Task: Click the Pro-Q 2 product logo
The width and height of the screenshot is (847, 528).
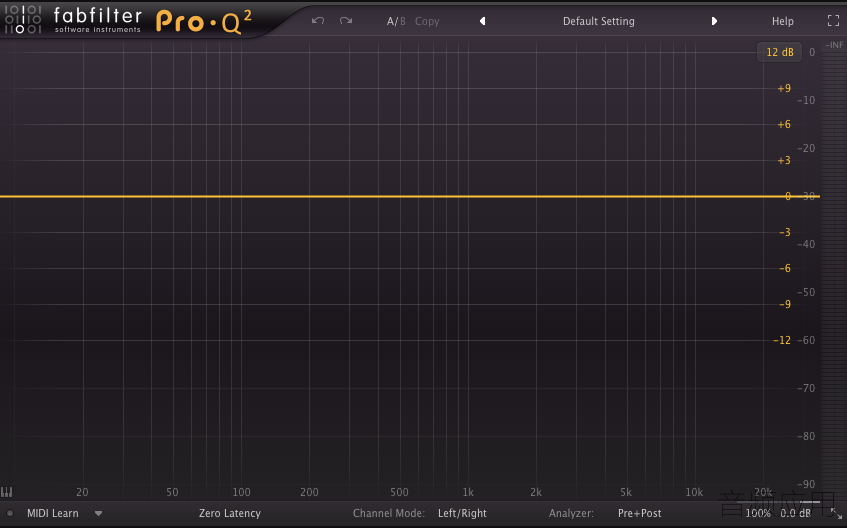Action: (x=204, y=22)
